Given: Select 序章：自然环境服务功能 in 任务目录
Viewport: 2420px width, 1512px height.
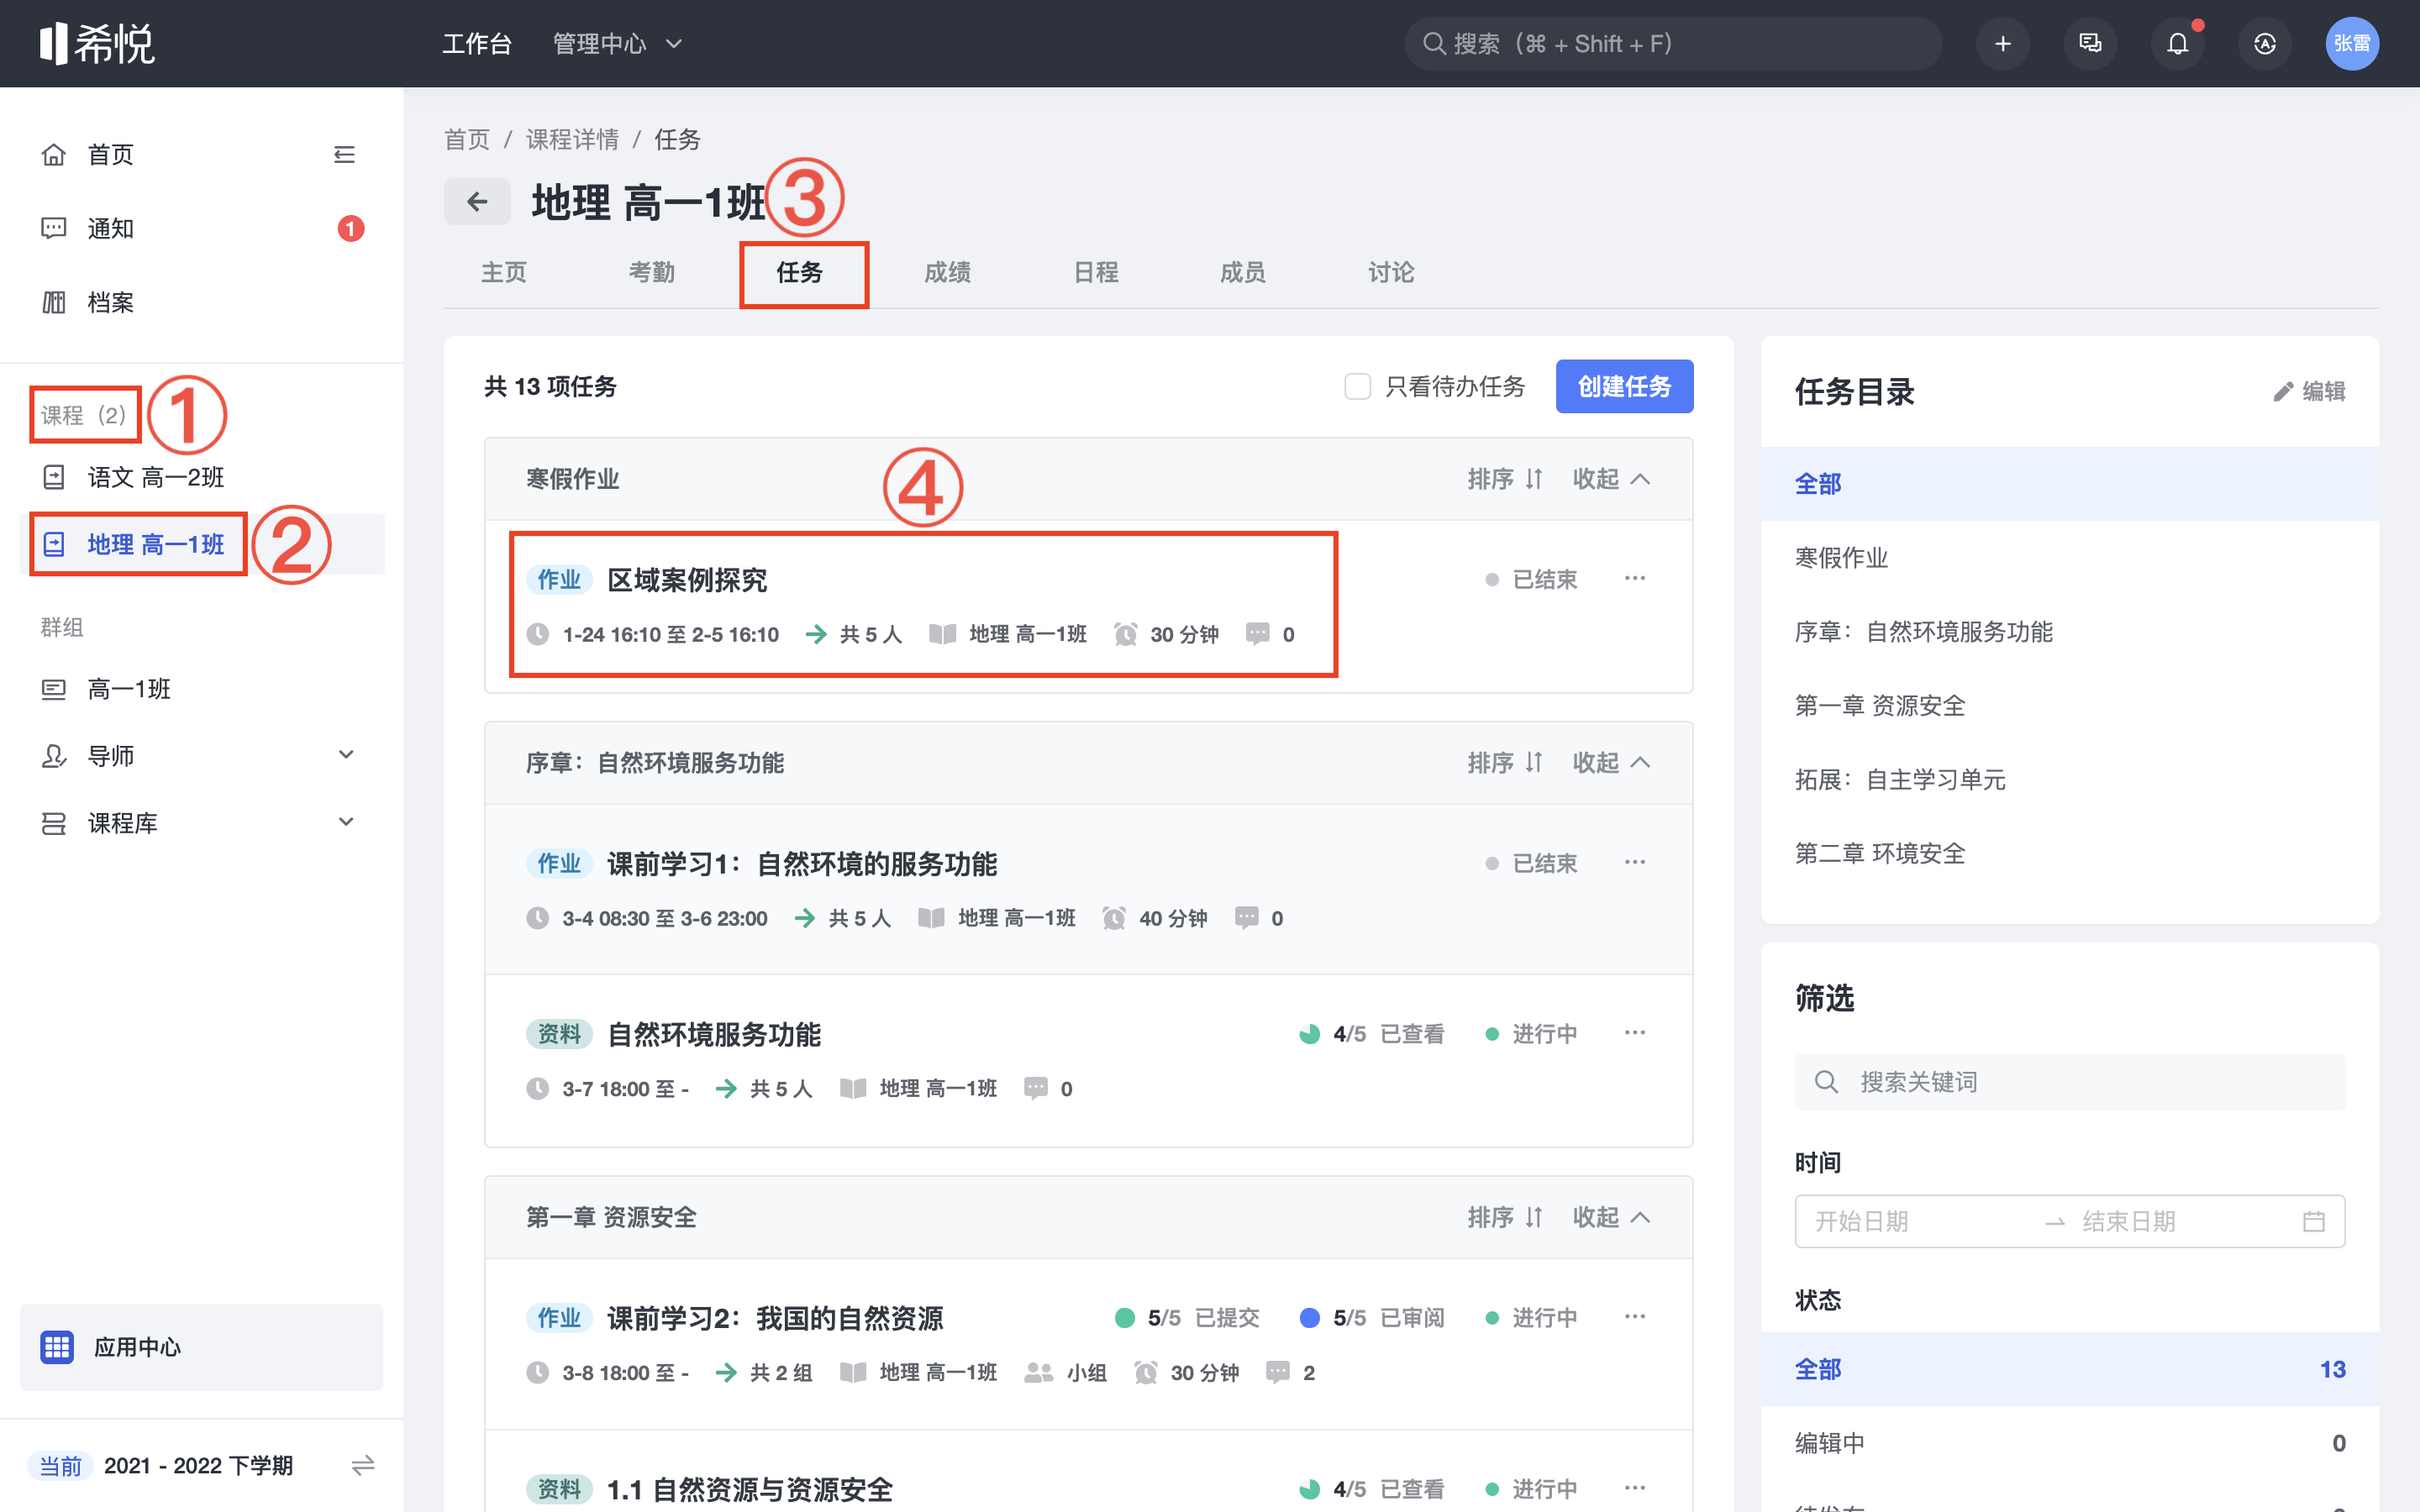Looking at the screenshot, I should tap(2069, 632).
